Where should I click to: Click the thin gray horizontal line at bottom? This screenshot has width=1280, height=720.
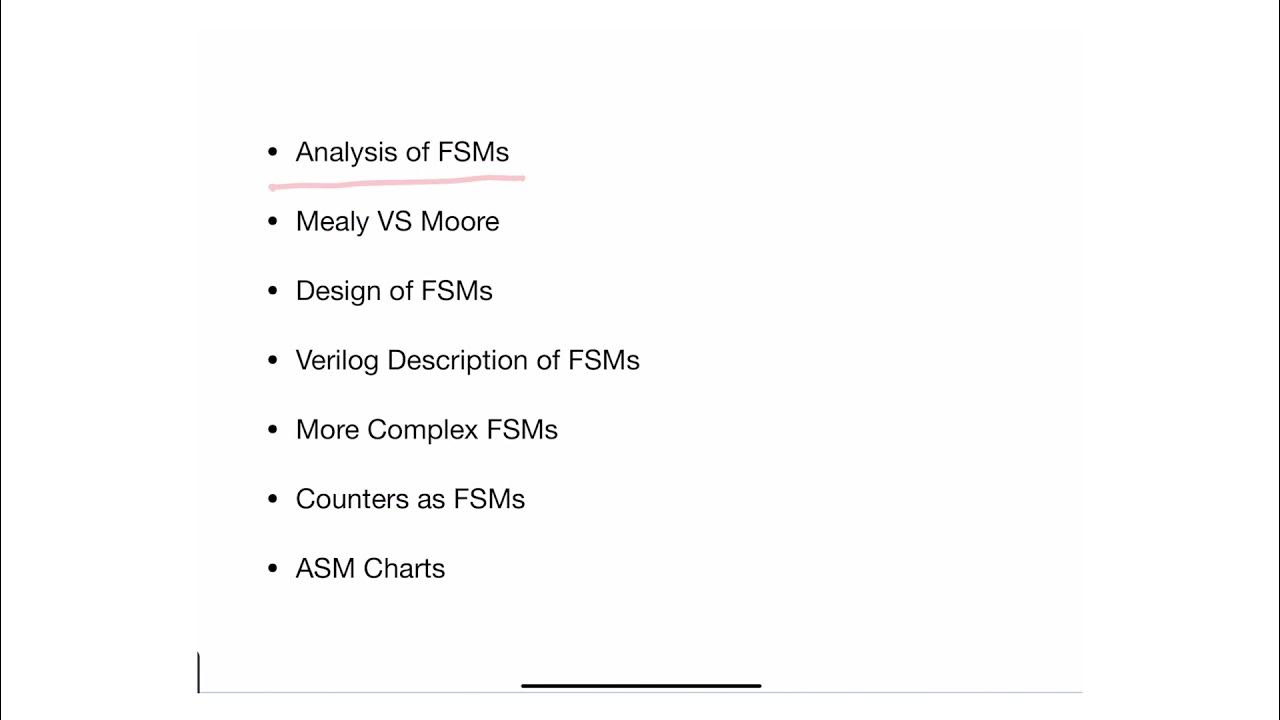(x=900, y=691)
